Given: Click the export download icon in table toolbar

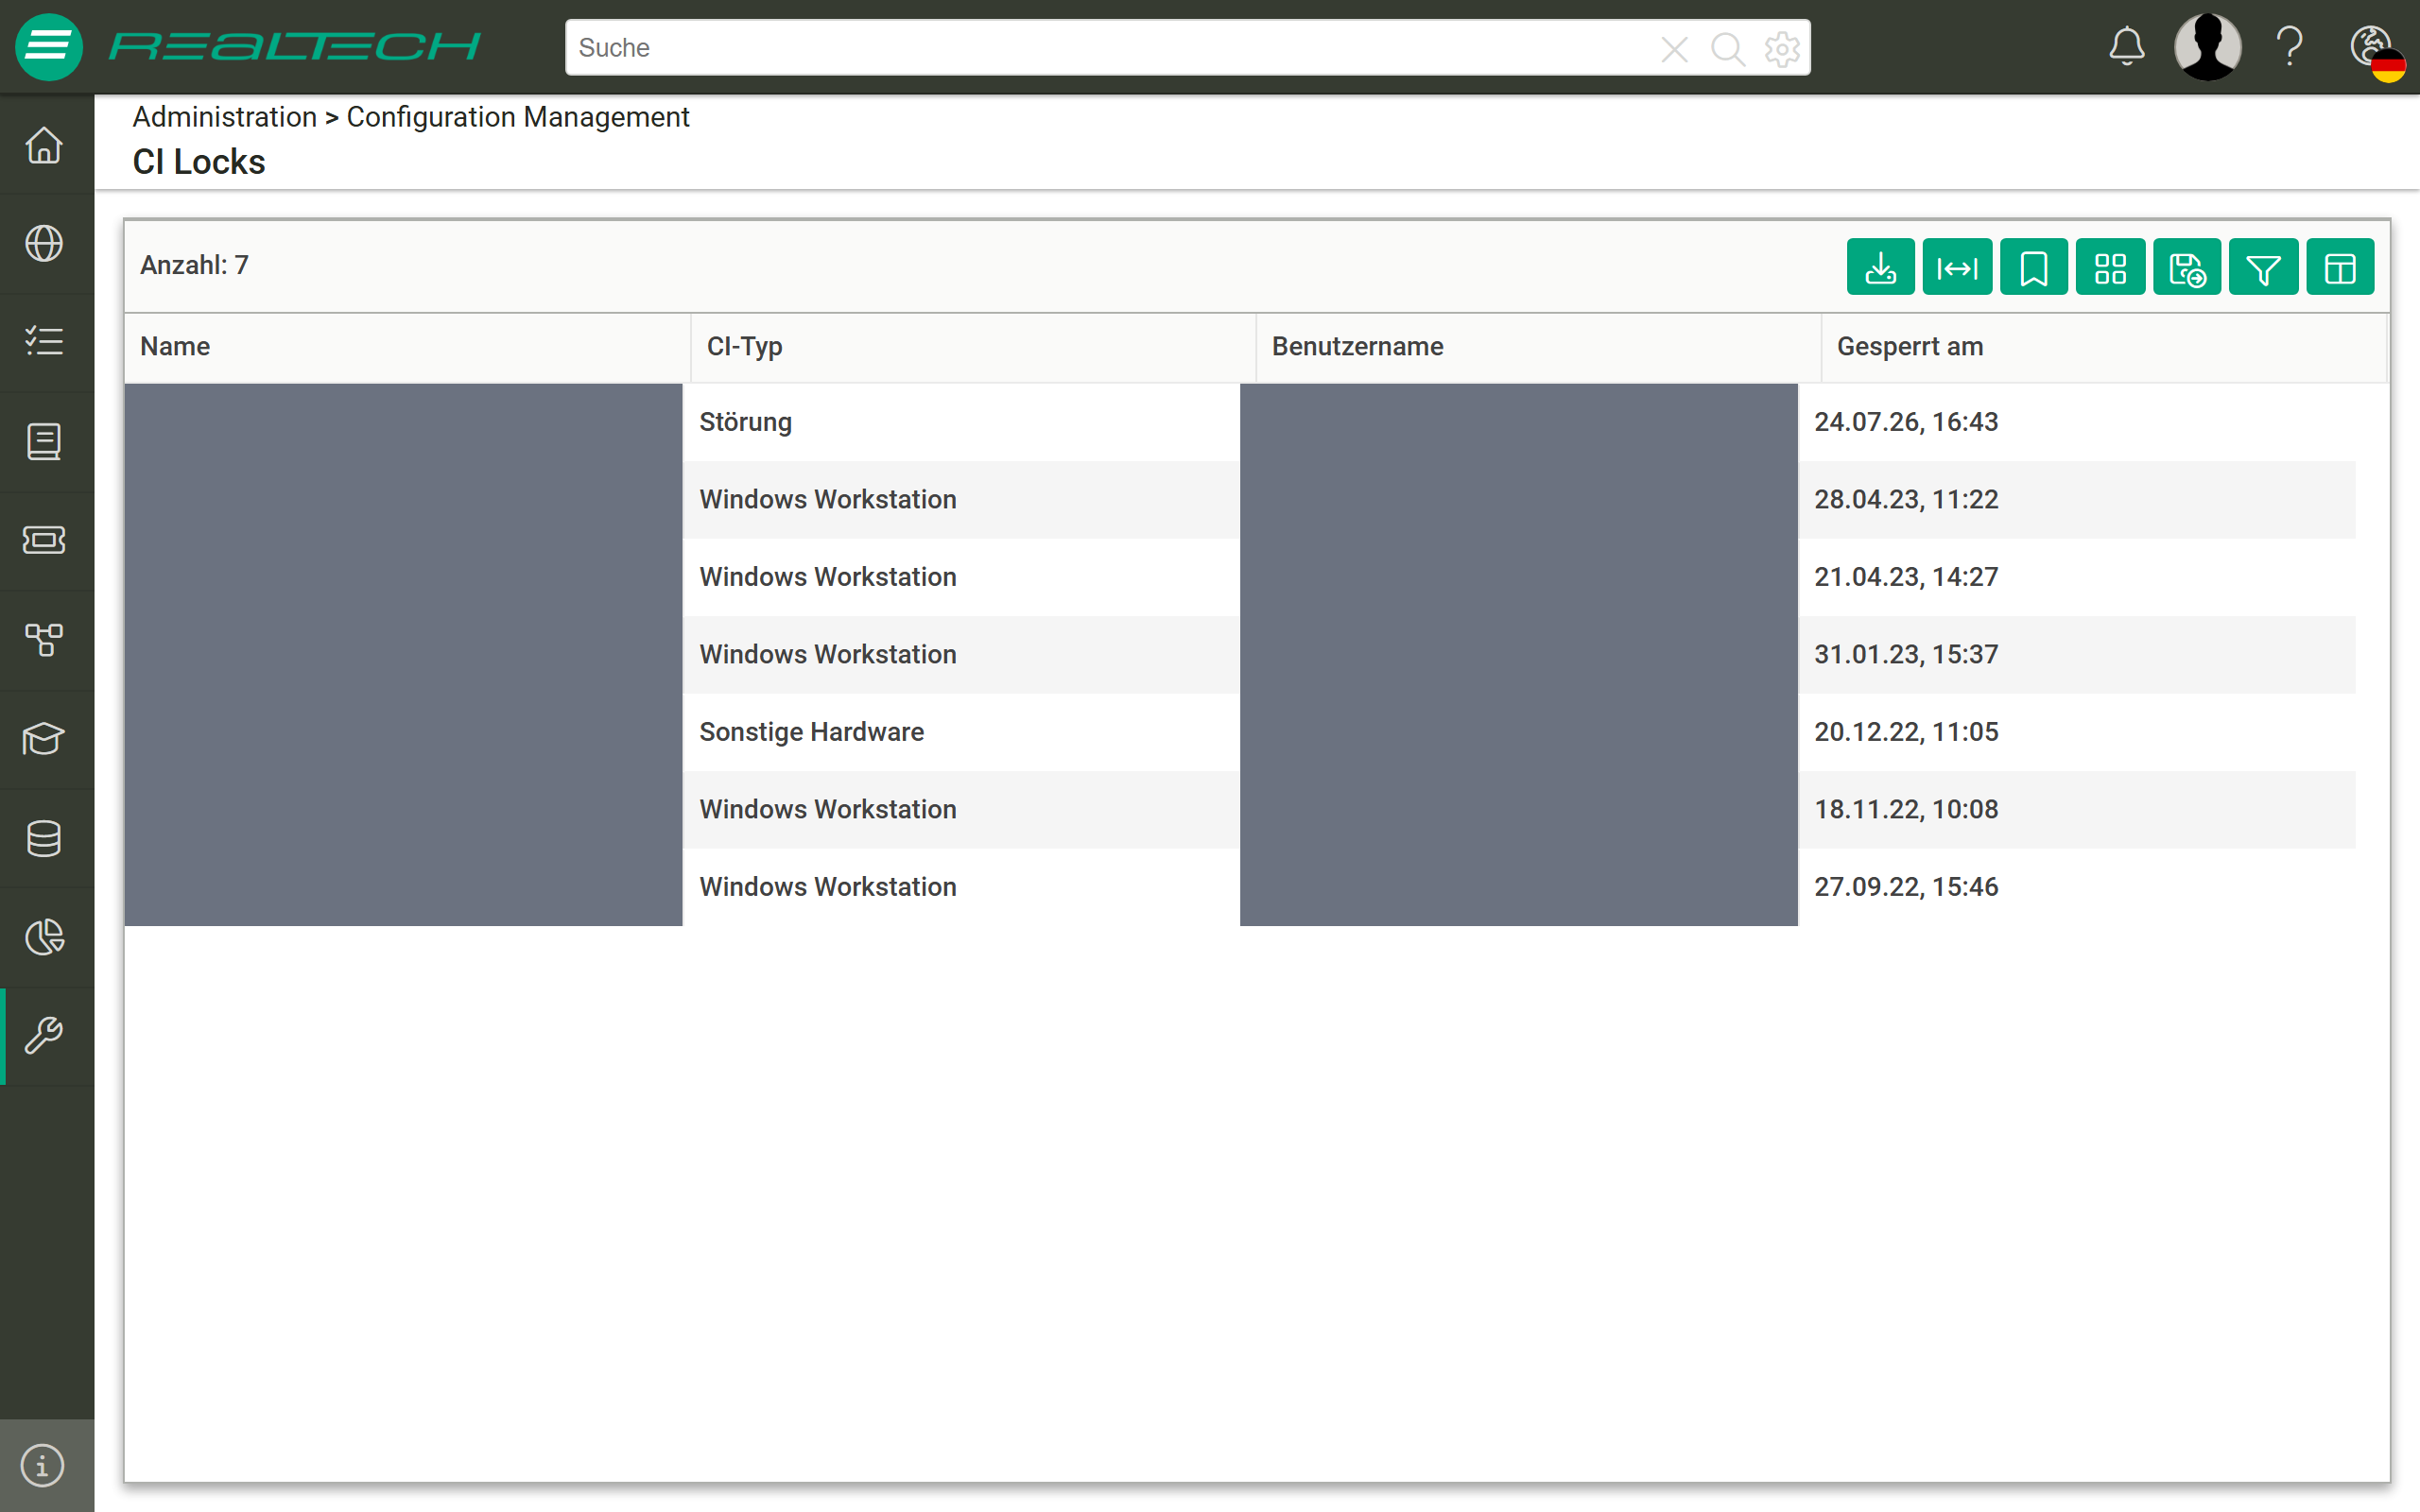Looking at the screenshot, I should point(1880,267).
